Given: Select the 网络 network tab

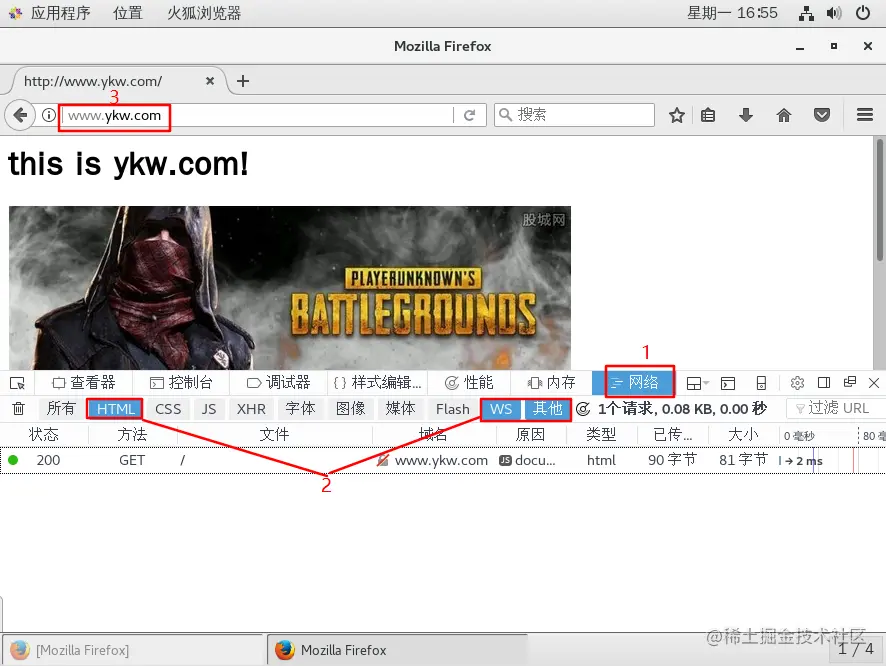Looking at the screenshot, I should tap(634, 383).
